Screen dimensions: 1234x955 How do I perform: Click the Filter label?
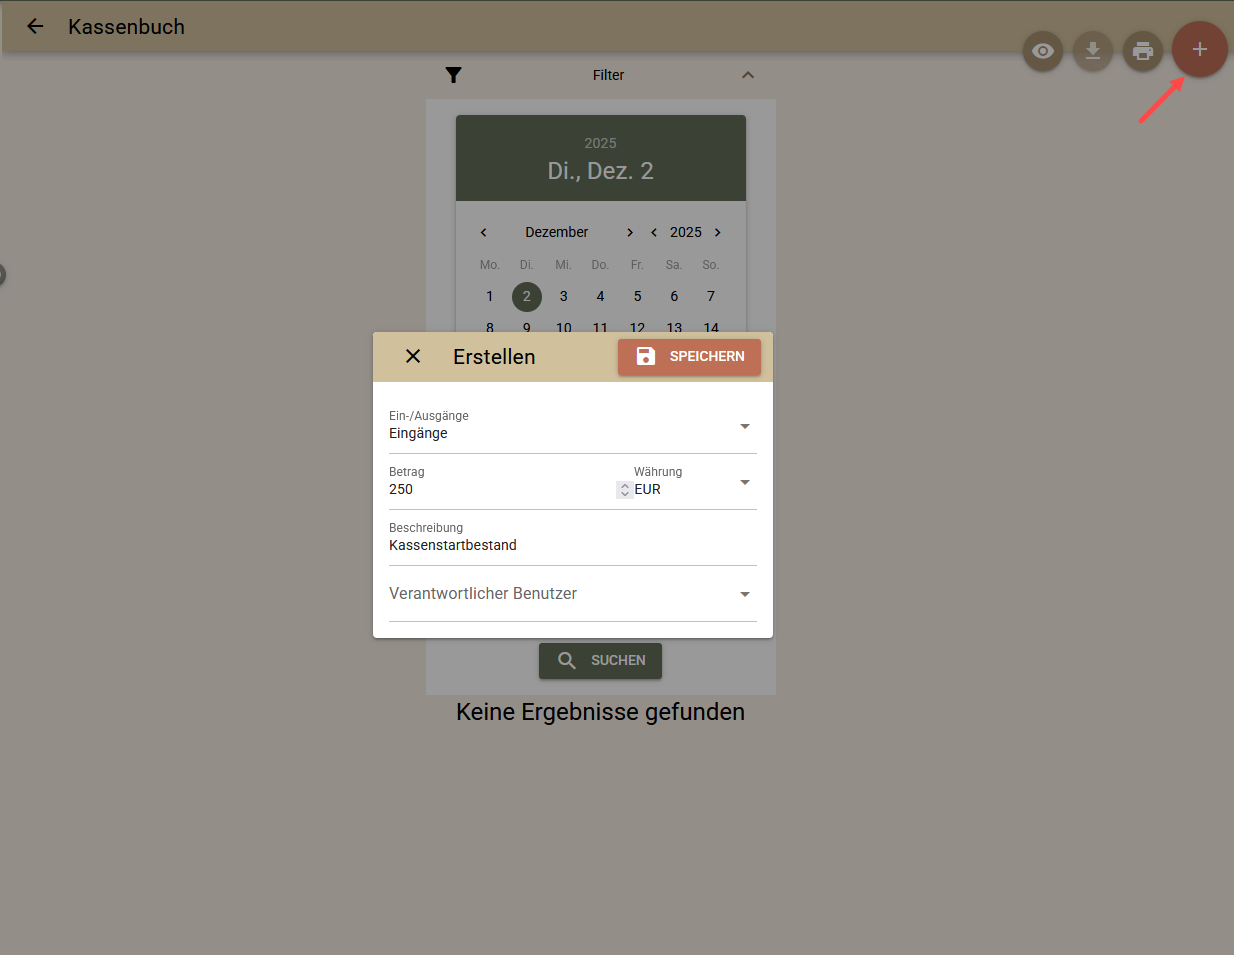coord(608,75)
